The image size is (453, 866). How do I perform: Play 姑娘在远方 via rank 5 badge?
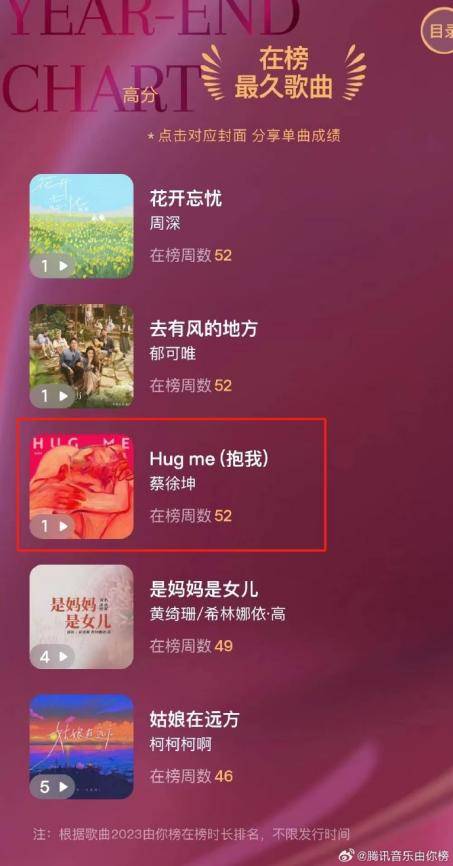click(52, 786)
